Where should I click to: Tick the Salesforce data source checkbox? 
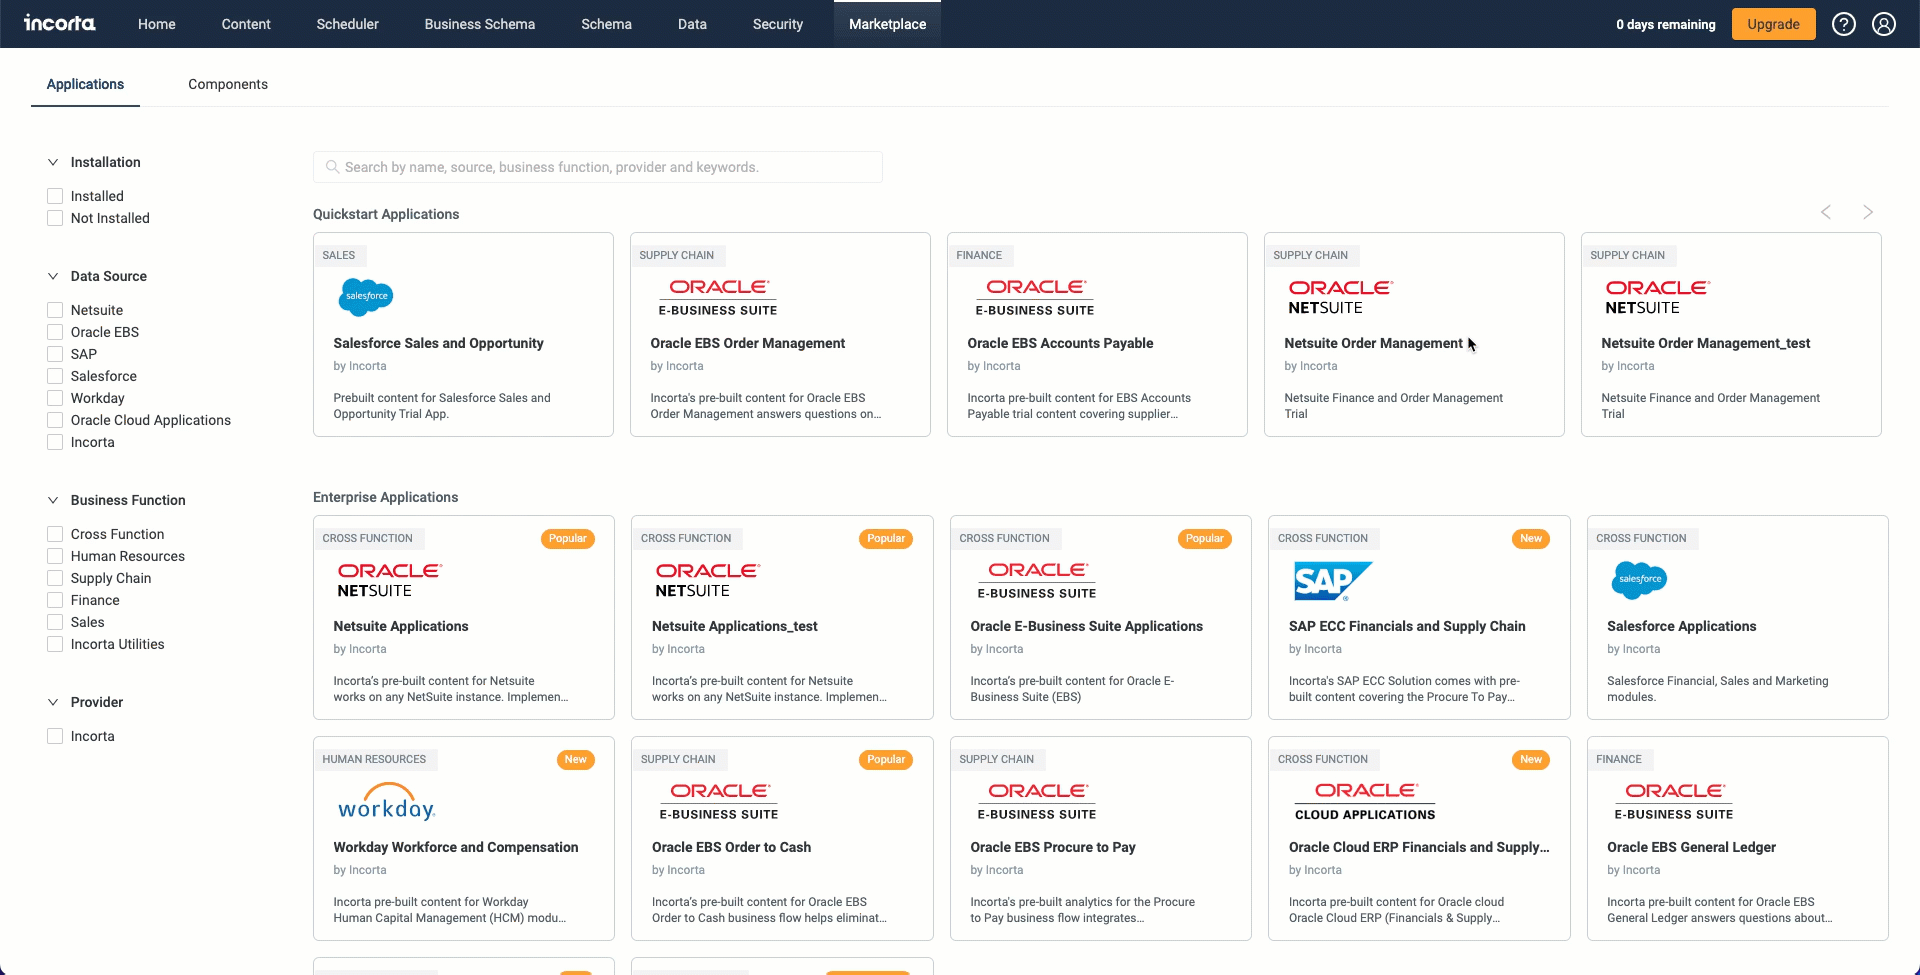coord(55,376)
